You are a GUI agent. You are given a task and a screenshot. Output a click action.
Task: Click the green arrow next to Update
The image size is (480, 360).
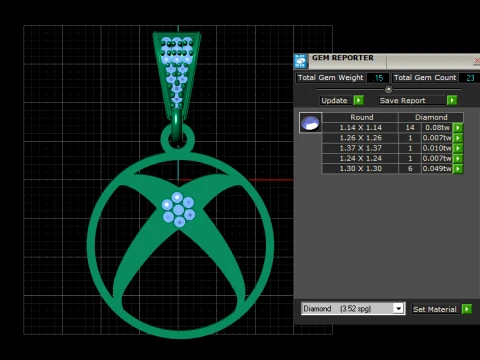coord(358,100)
